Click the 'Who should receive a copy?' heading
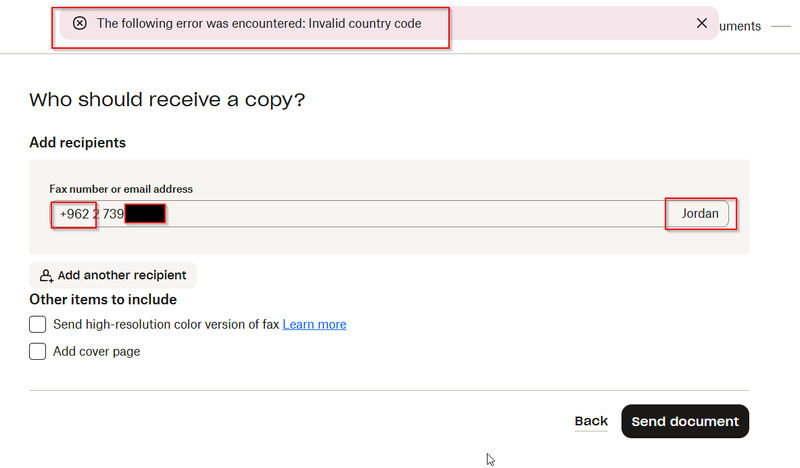Image resolution: width=800 pixels, height=468 pixels. [167, 100]
